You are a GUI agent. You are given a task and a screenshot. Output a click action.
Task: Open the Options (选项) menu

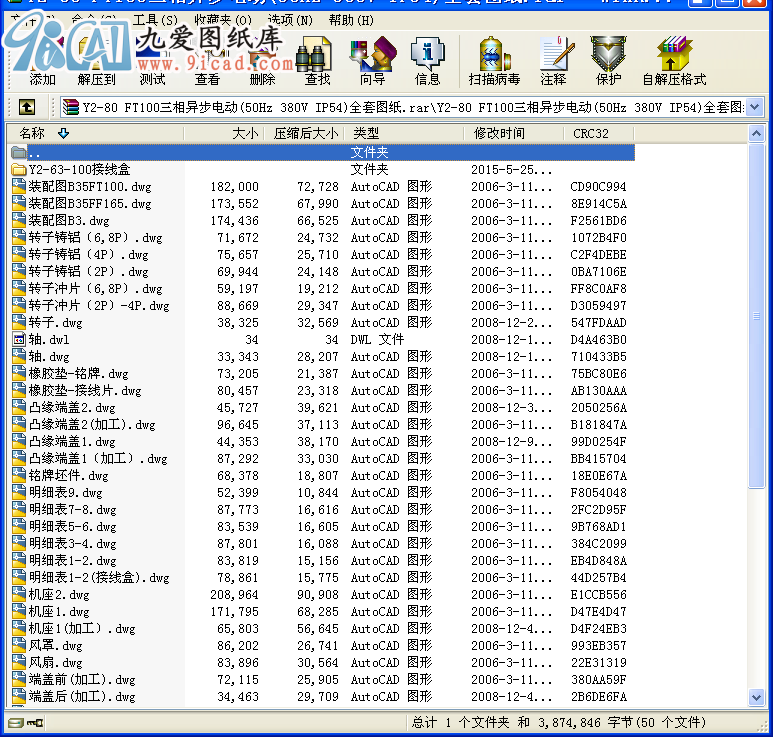[287, 20]
